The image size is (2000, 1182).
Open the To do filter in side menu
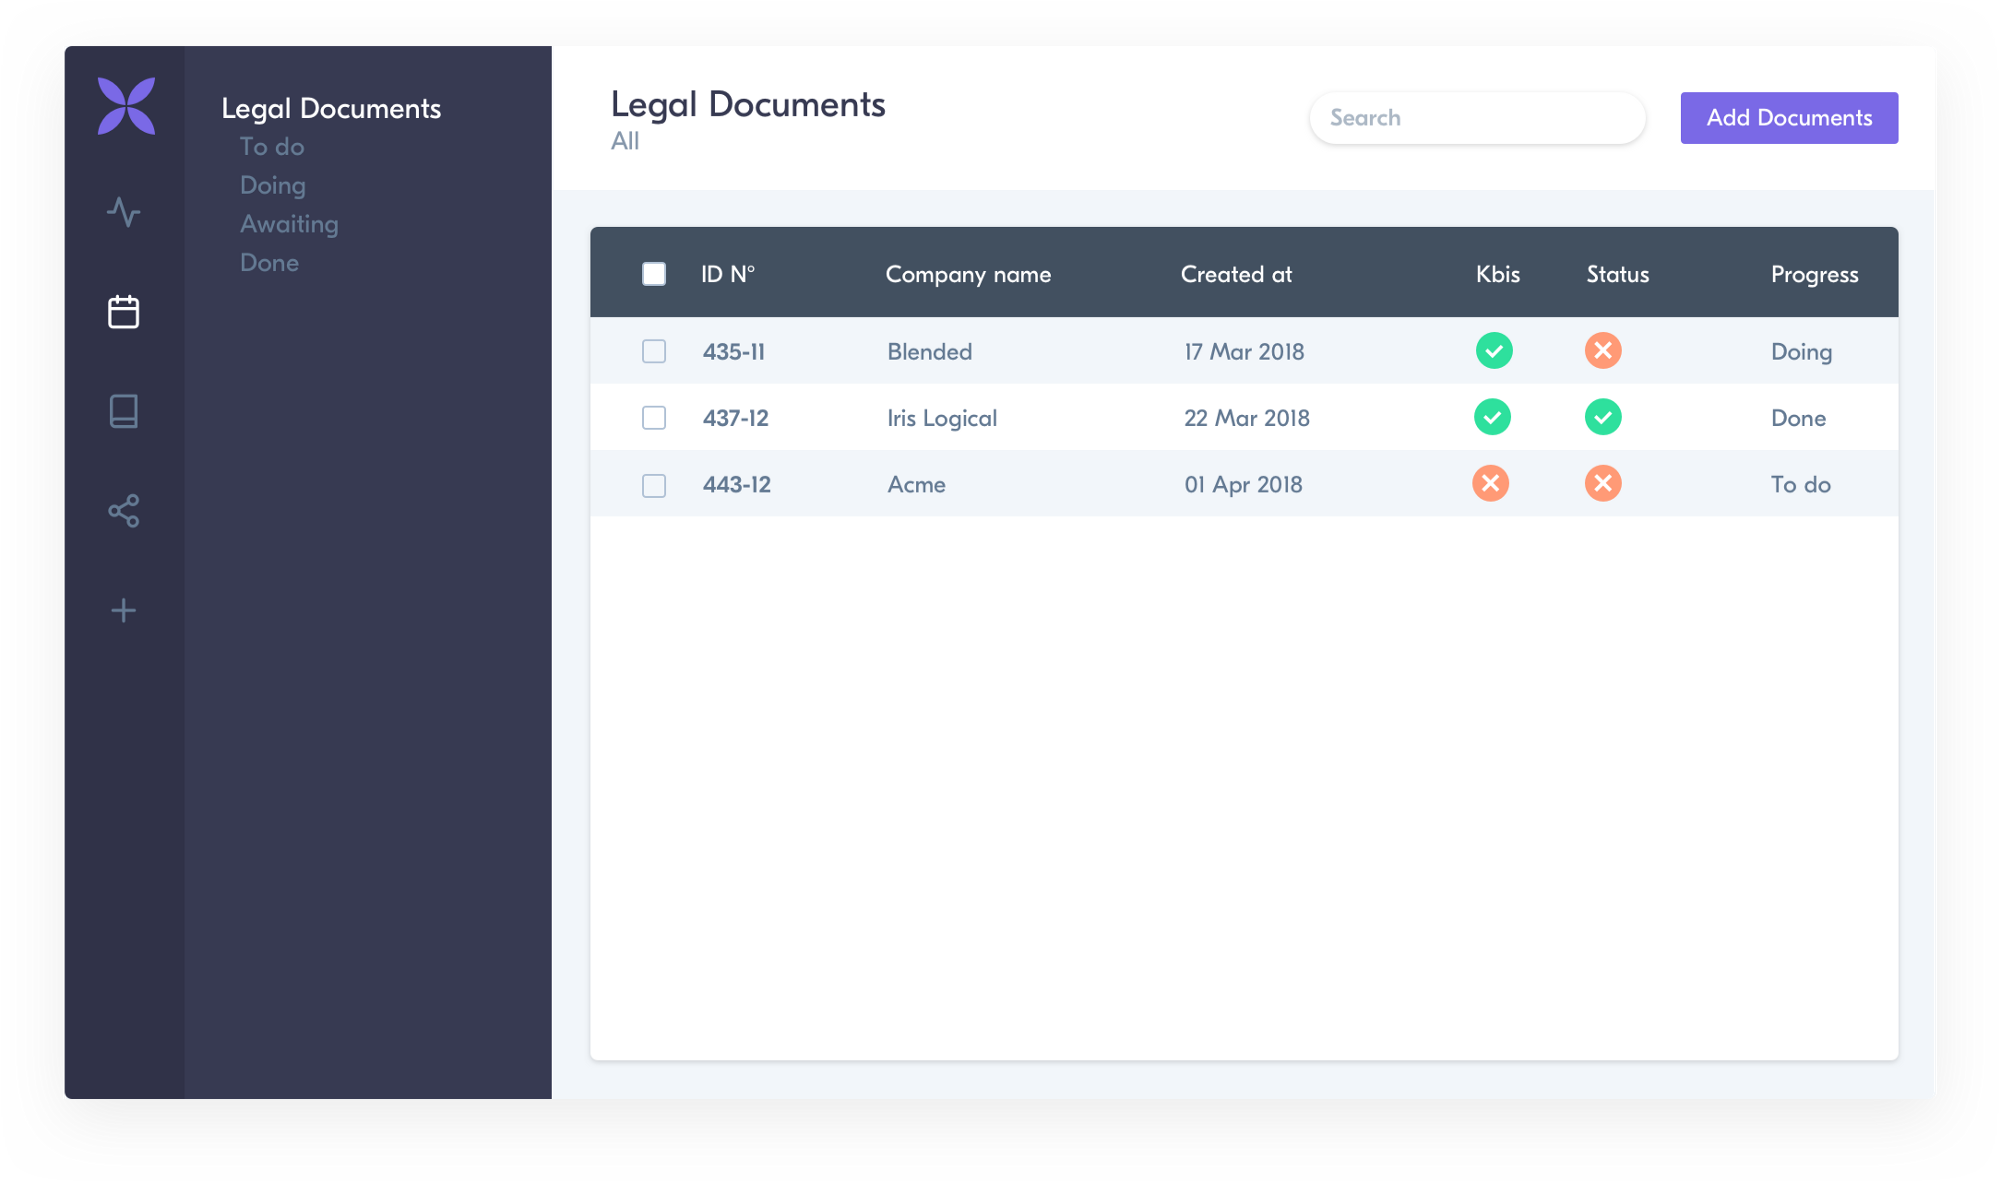272,147
